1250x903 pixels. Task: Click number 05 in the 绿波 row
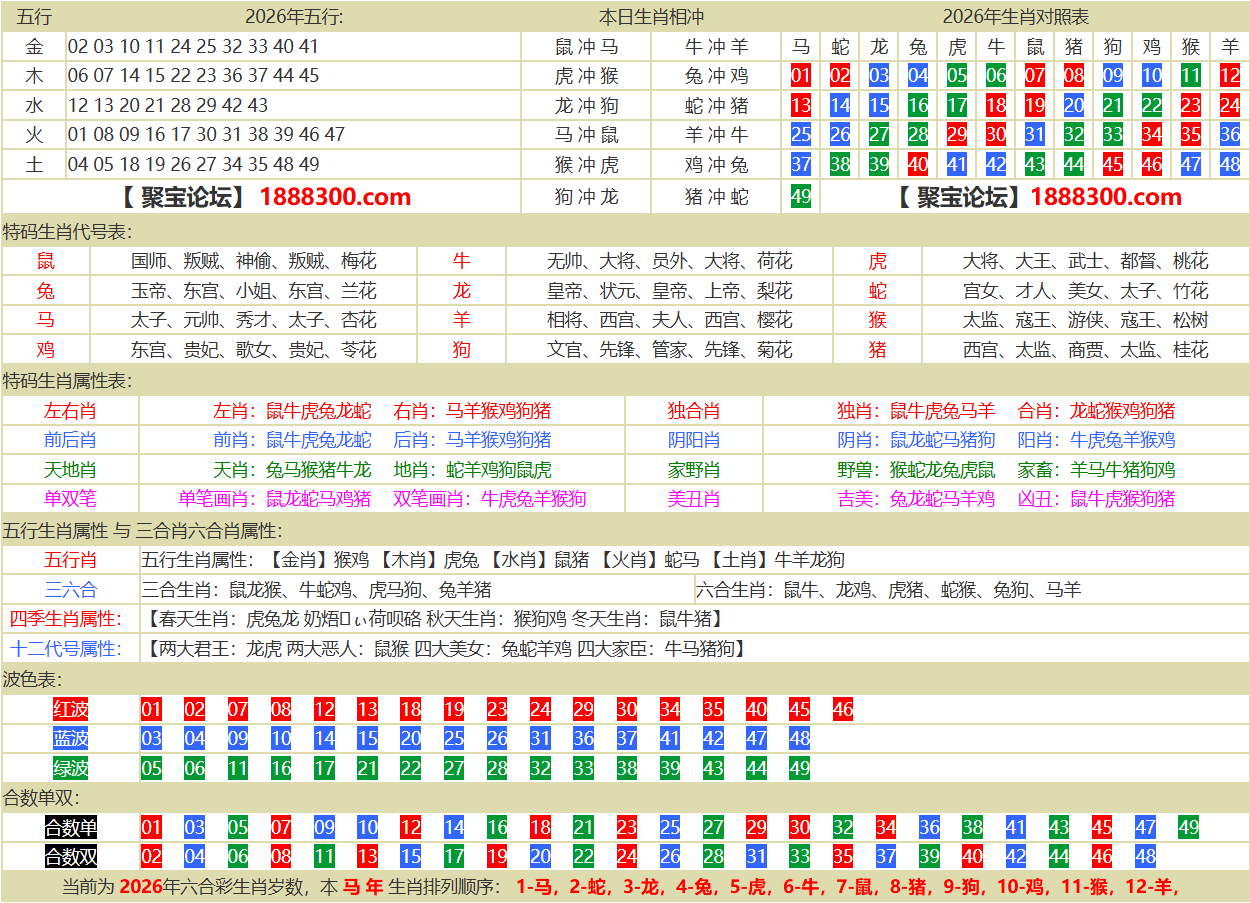pos(151,768)
